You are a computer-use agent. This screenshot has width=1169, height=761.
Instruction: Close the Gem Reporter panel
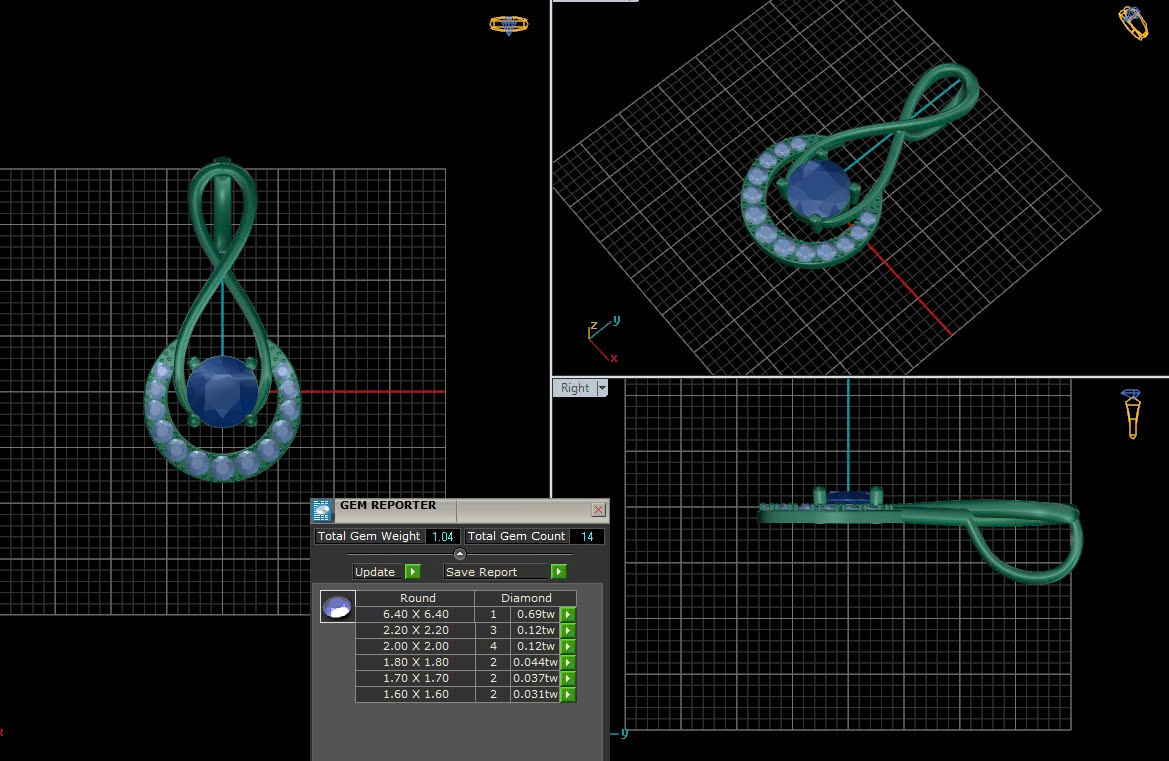[x=598, y=510]
